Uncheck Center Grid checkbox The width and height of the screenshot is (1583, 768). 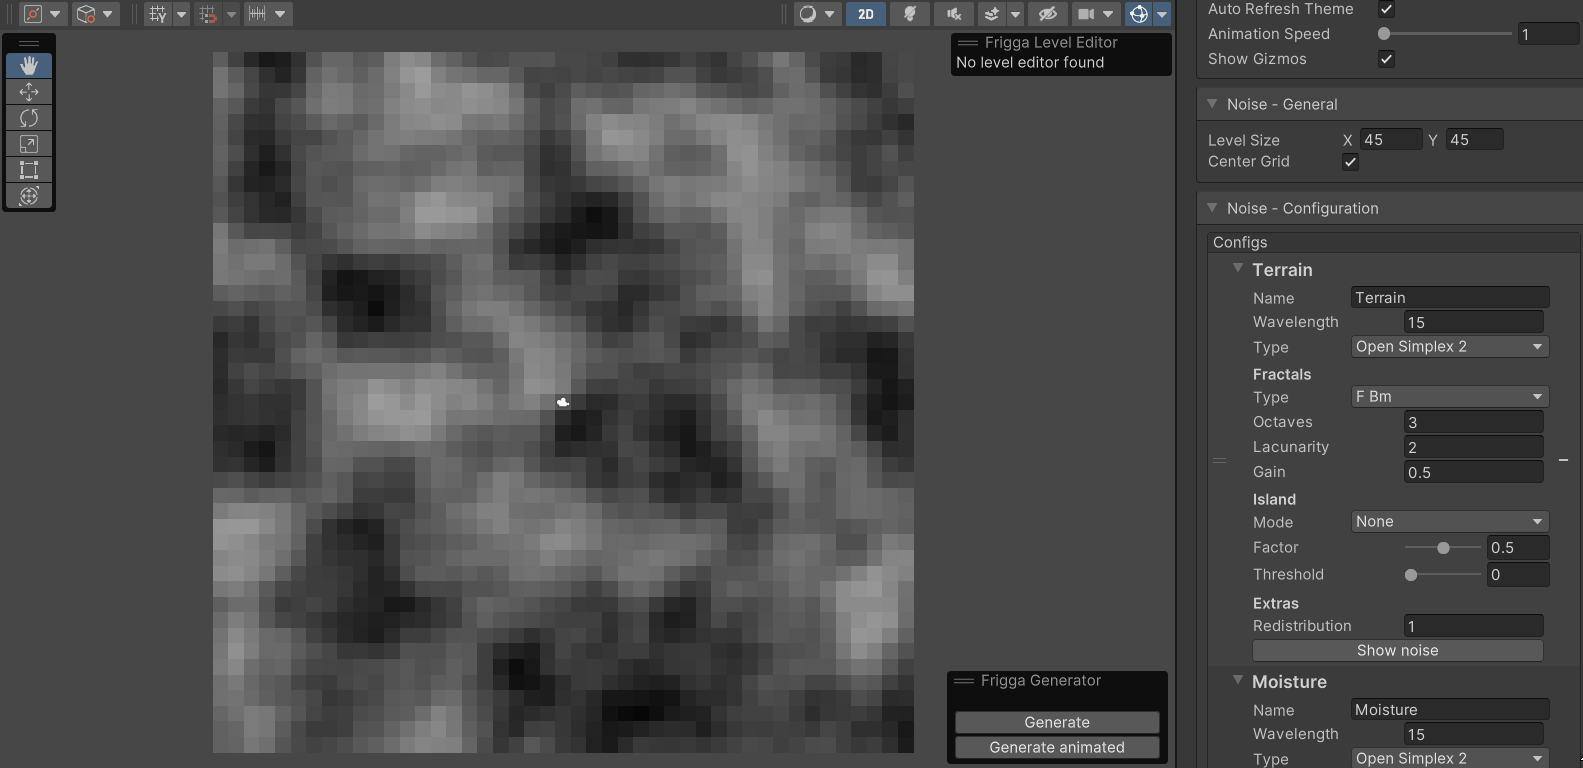1350,162
